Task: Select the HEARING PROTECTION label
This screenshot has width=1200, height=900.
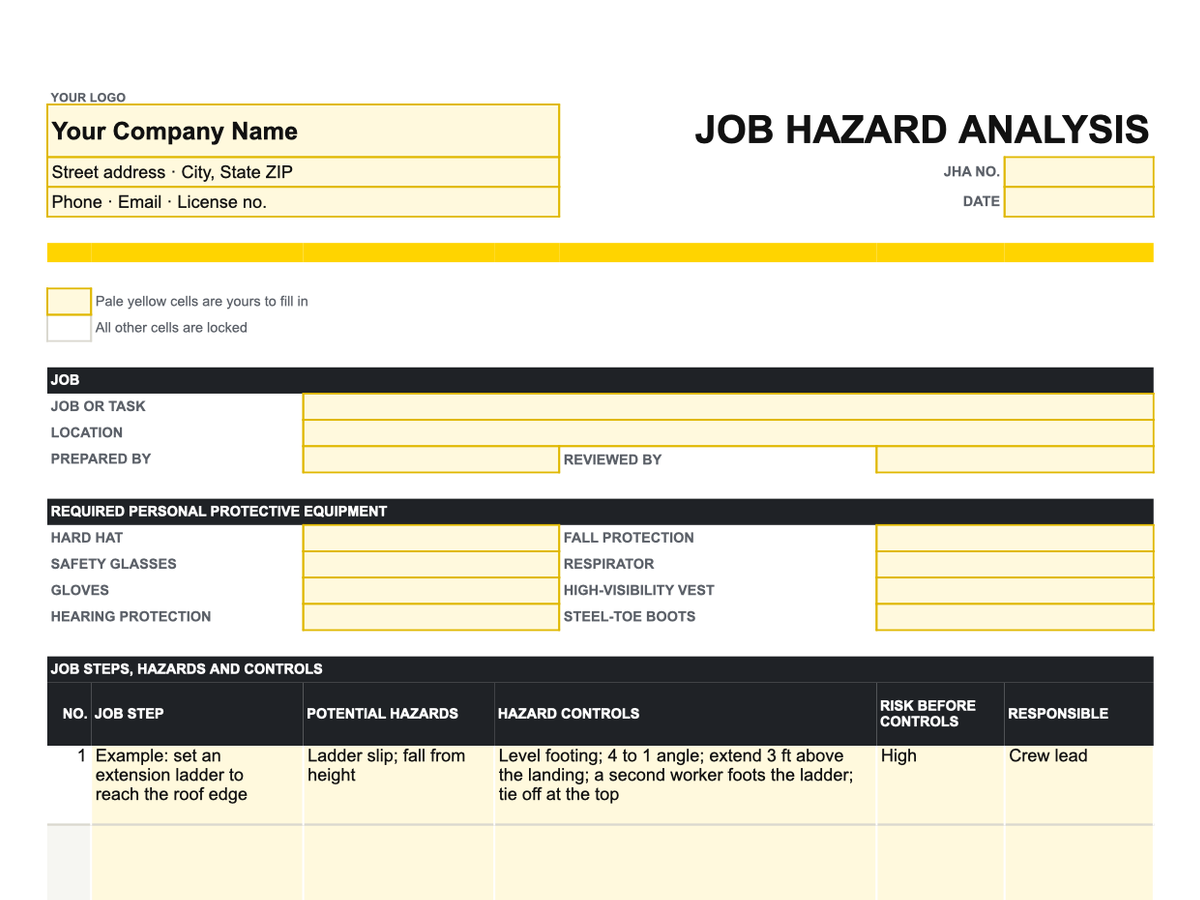Action: point(131,617)
